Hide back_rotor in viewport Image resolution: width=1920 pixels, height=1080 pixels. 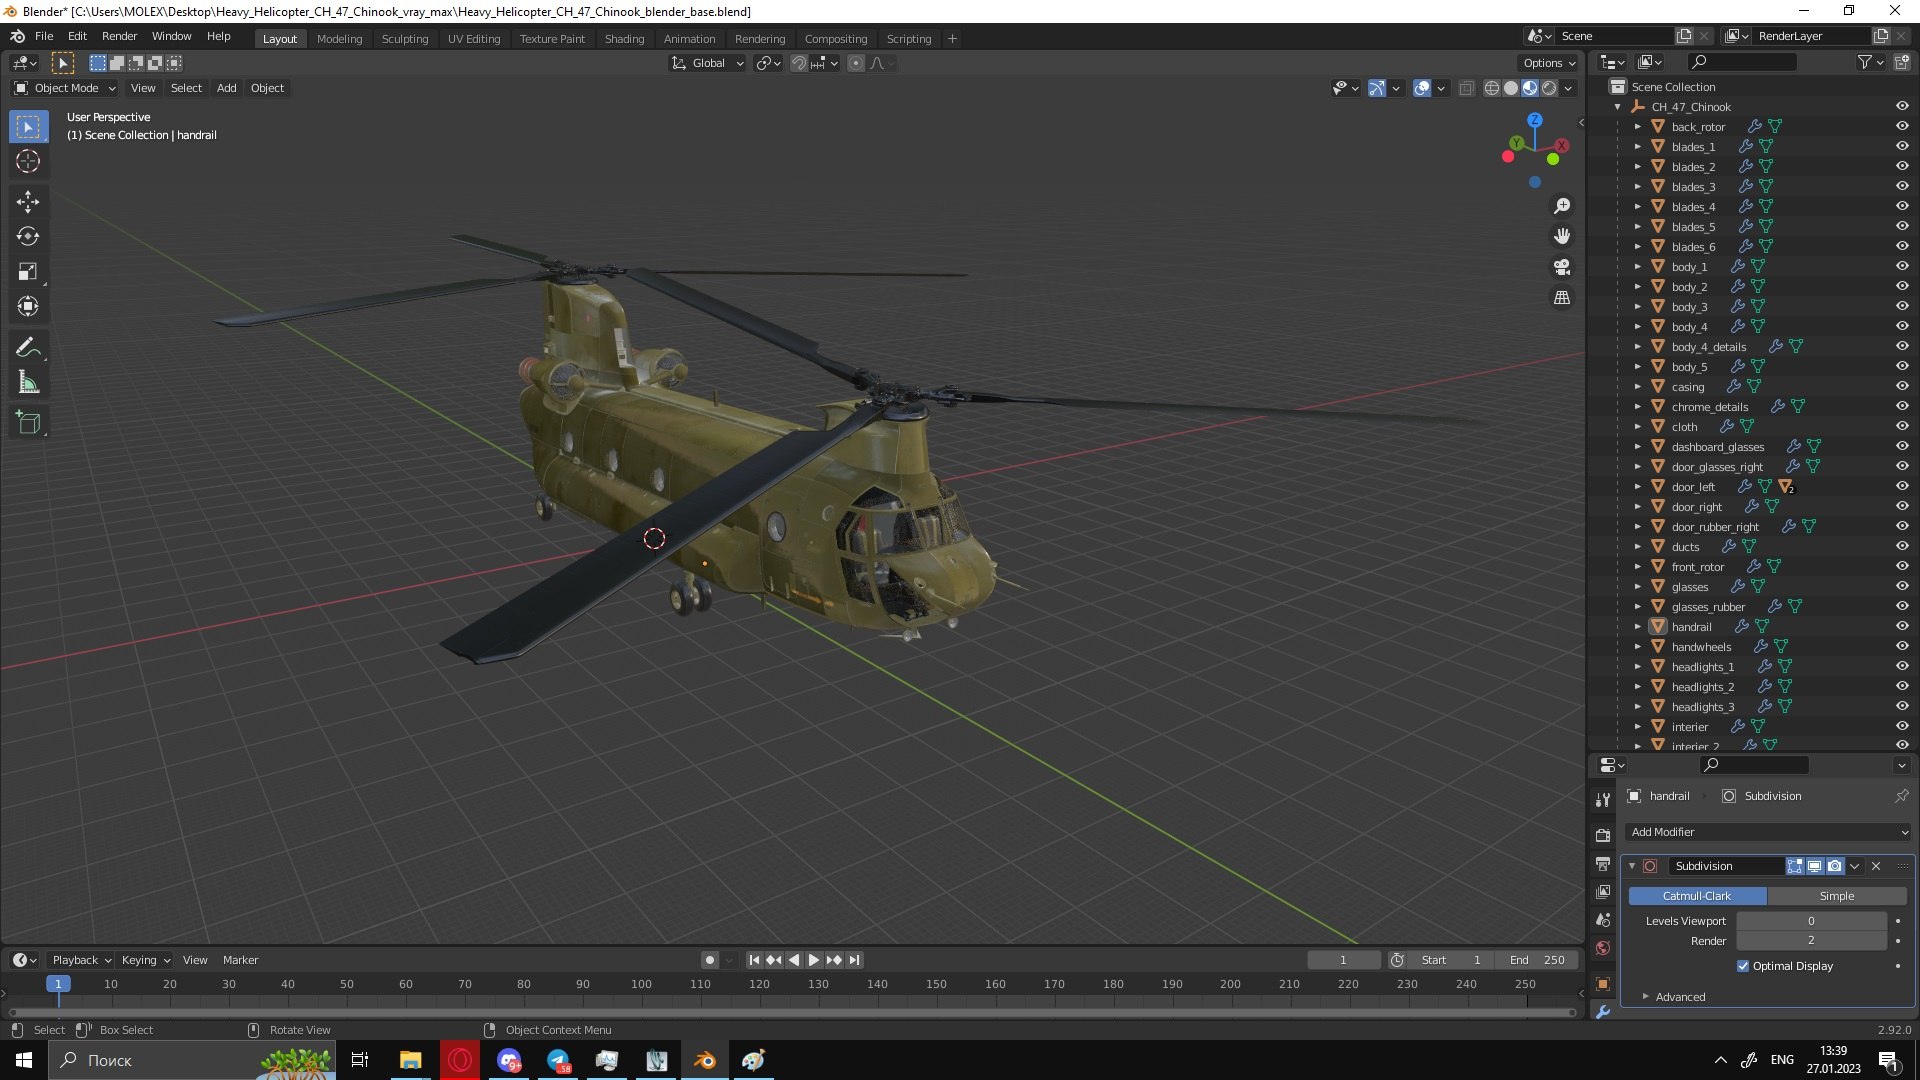point(1902,127)
